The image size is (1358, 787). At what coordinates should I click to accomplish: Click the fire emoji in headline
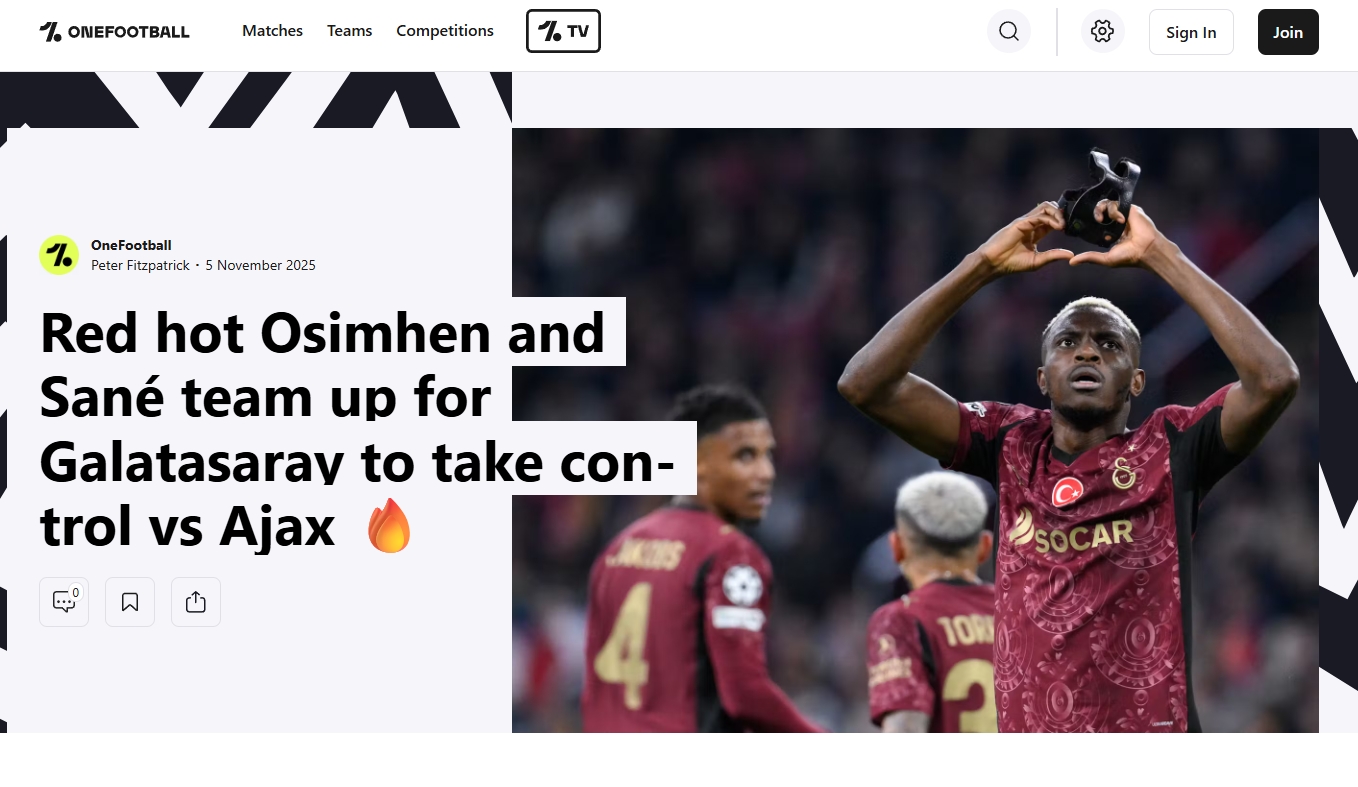coord(389,526)
